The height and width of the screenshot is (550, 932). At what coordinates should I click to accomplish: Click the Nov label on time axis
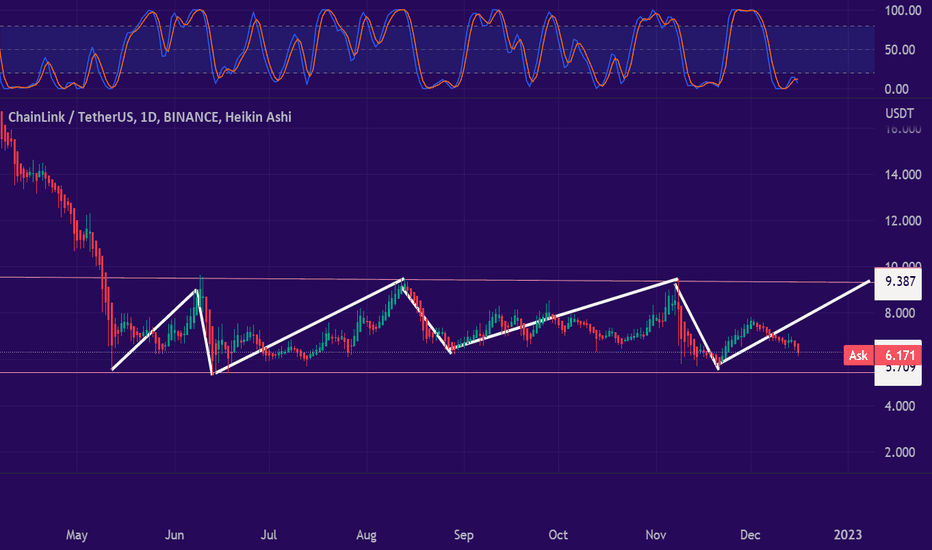(x=656, y=535)
